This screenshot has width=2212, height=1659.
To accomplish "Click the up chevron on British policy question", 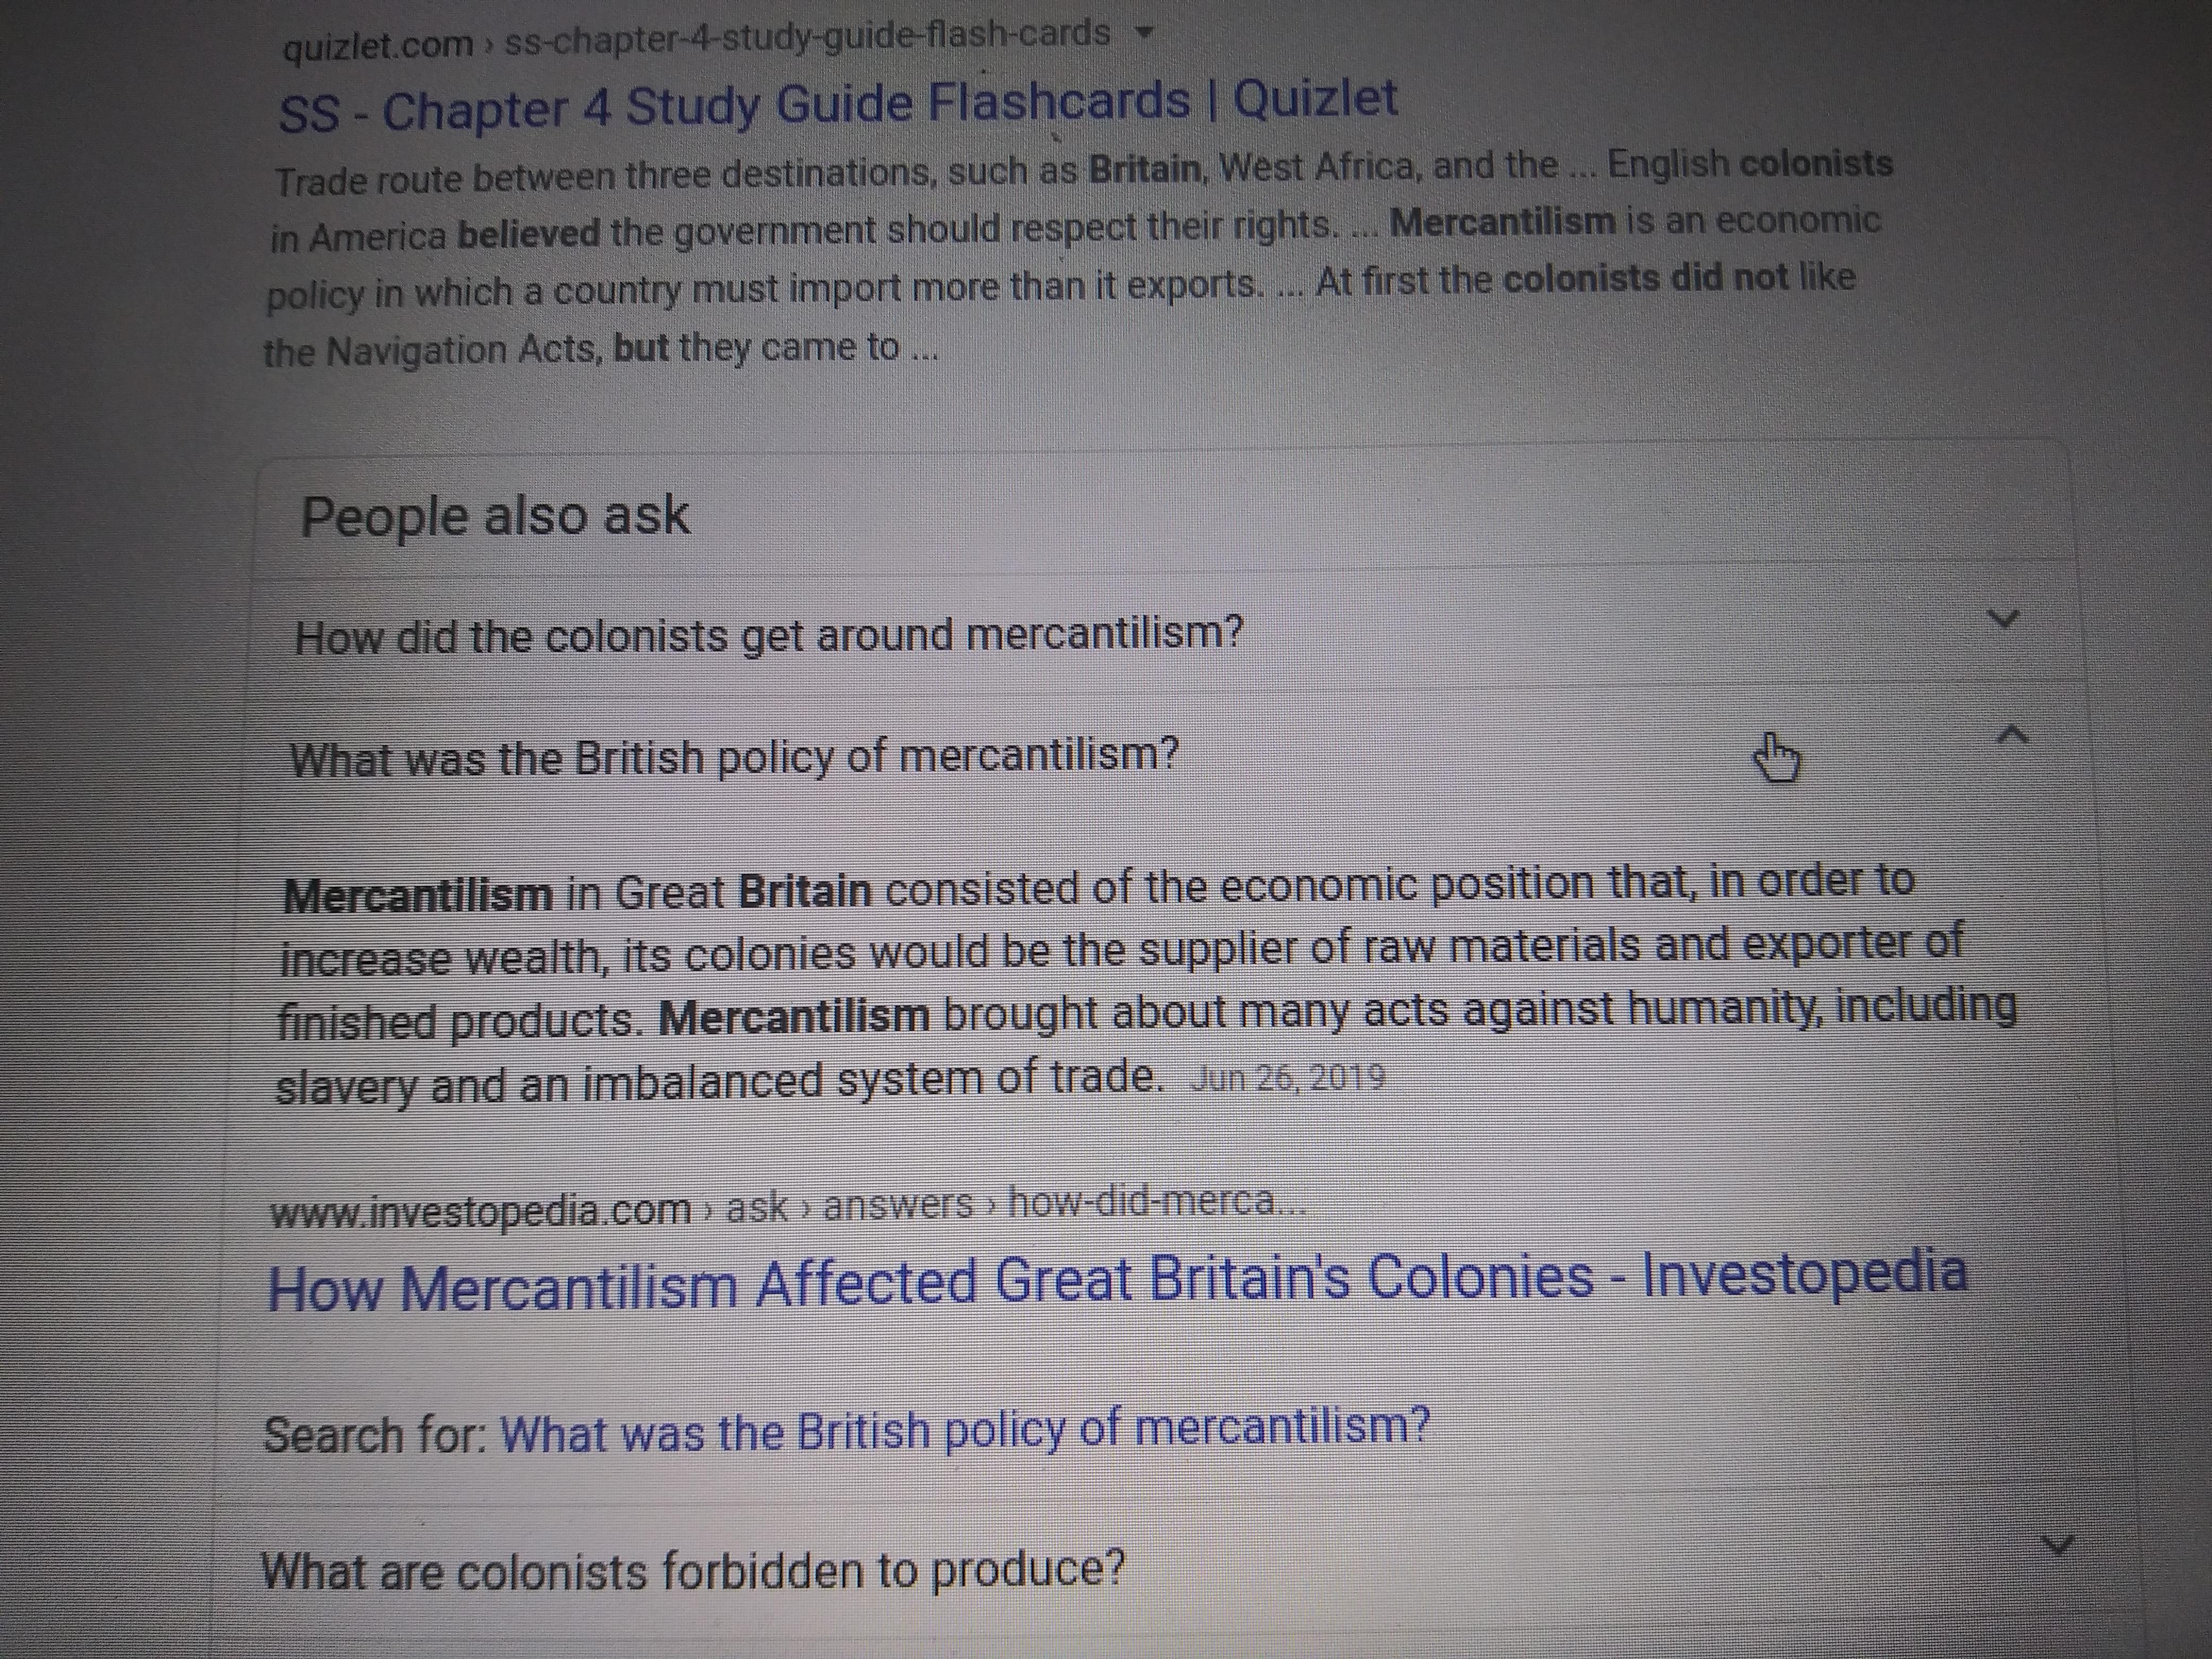I will pos(2012,737).
